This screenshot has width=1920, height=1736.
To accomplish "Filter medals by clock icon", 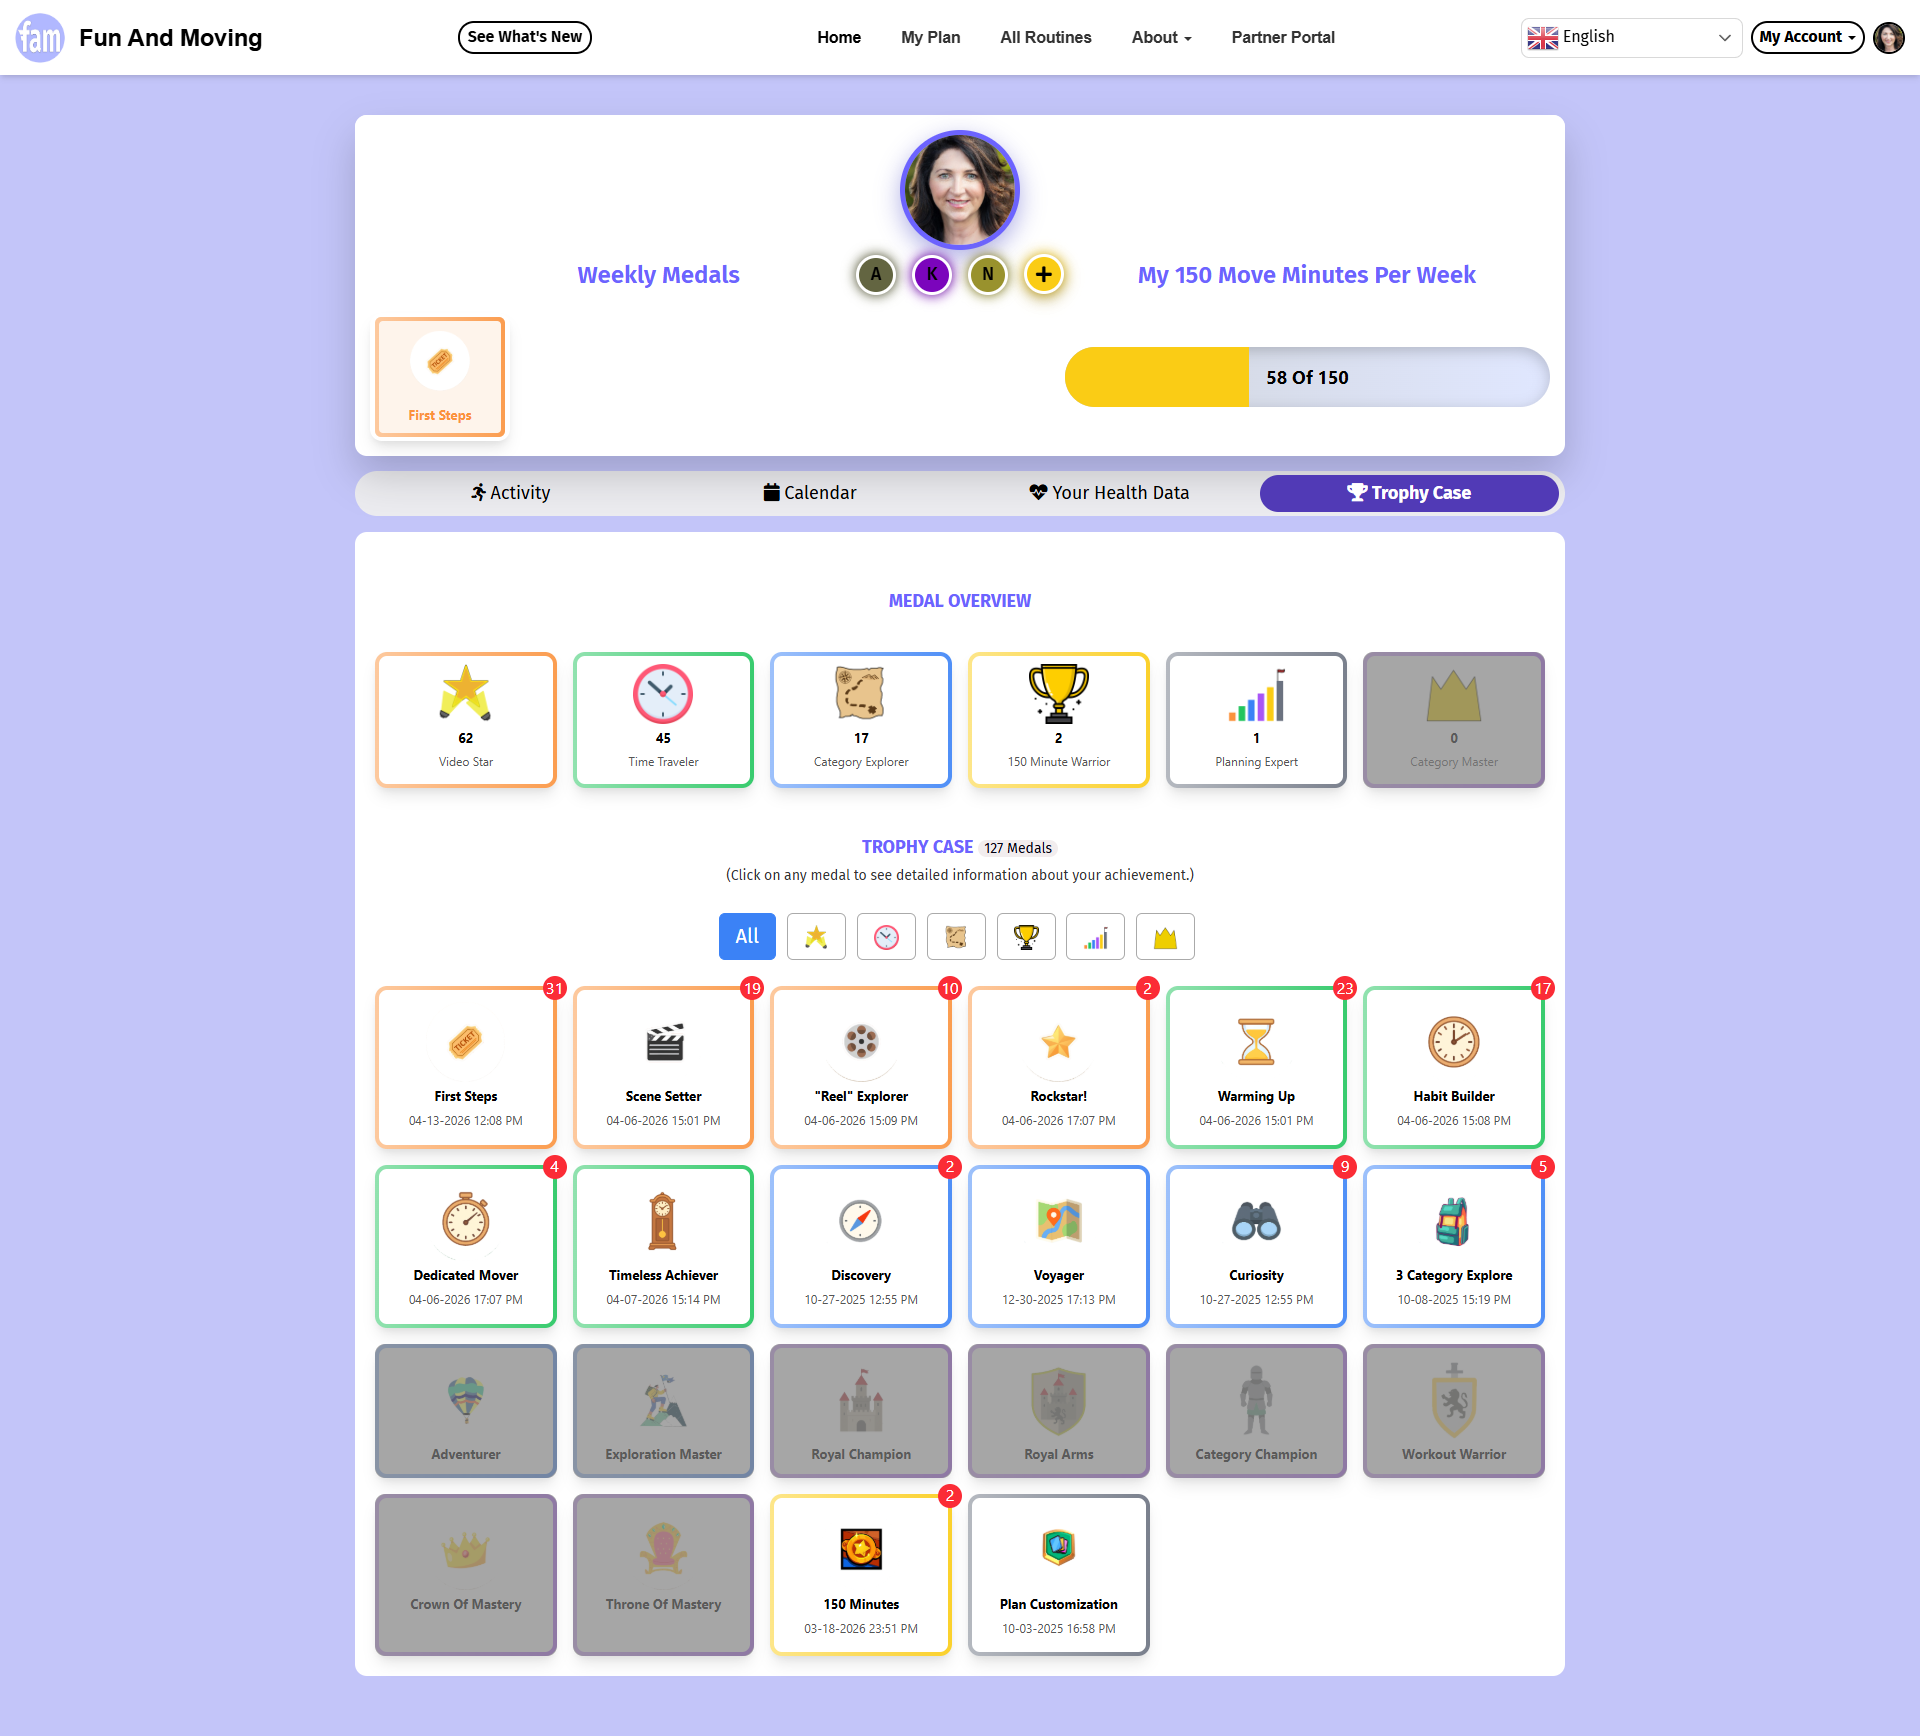I will [886, 937].
